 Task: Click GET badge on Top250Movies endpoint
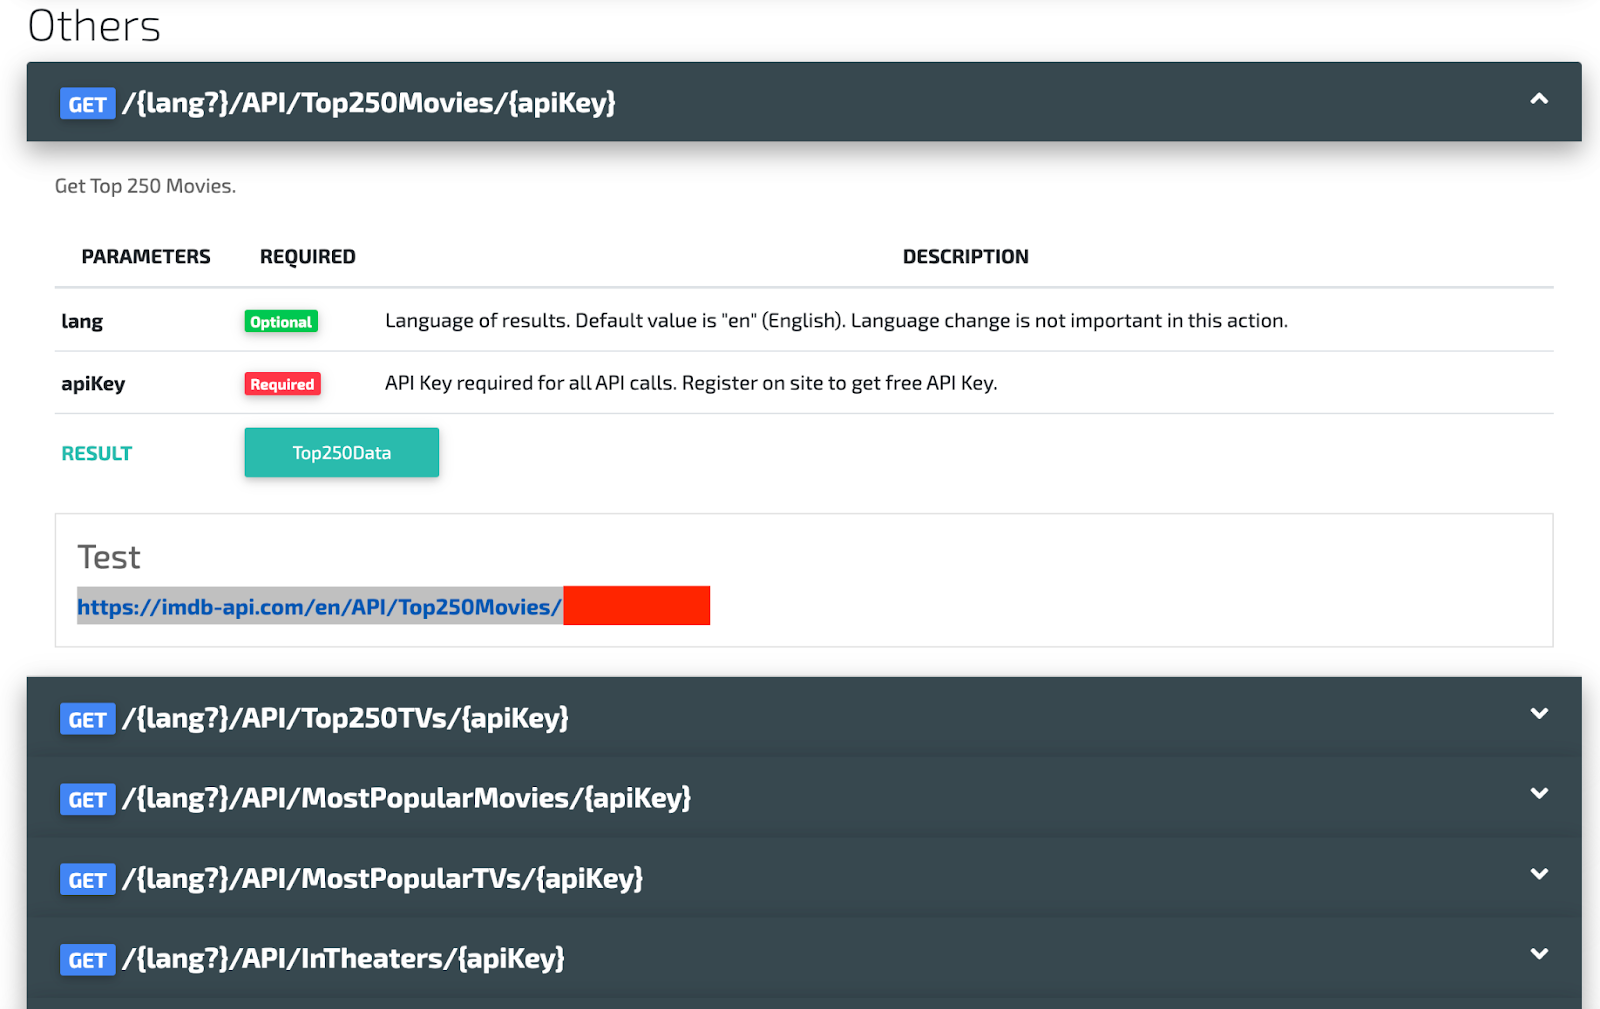coord(87,104)
